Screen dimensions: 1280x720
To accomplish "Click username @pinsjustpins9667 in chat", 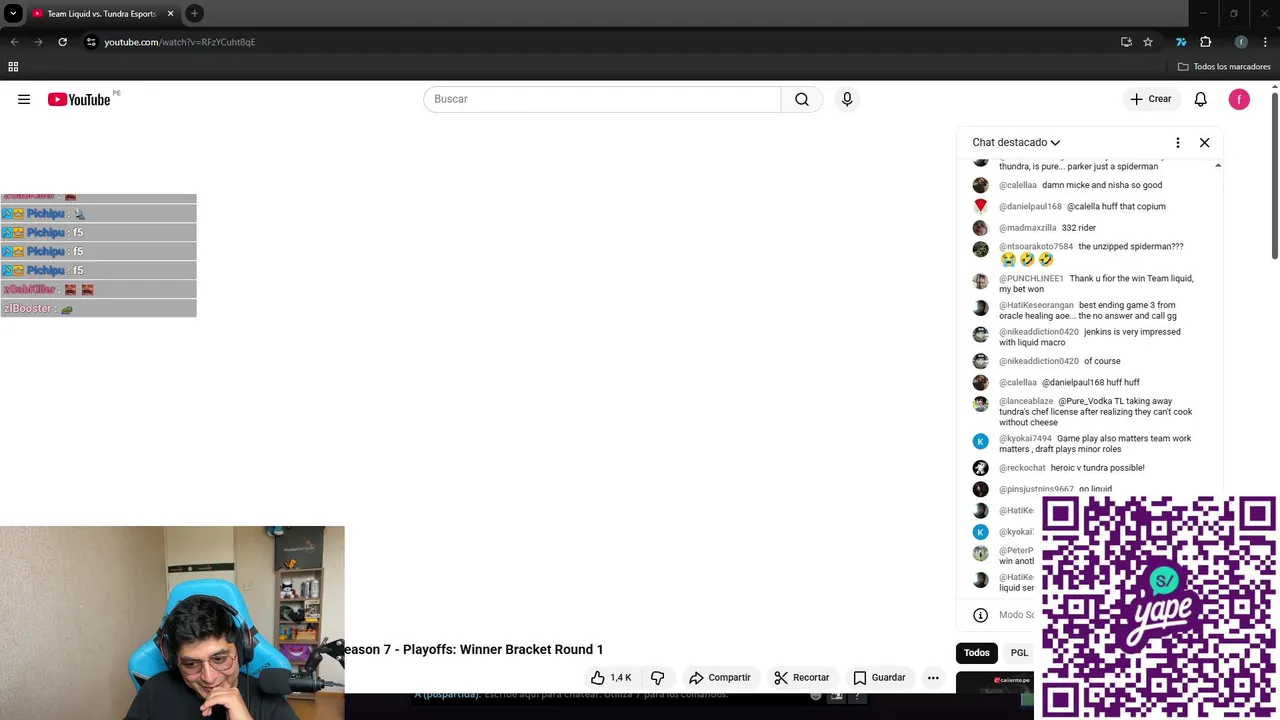I will click(x=1036, y=489).
